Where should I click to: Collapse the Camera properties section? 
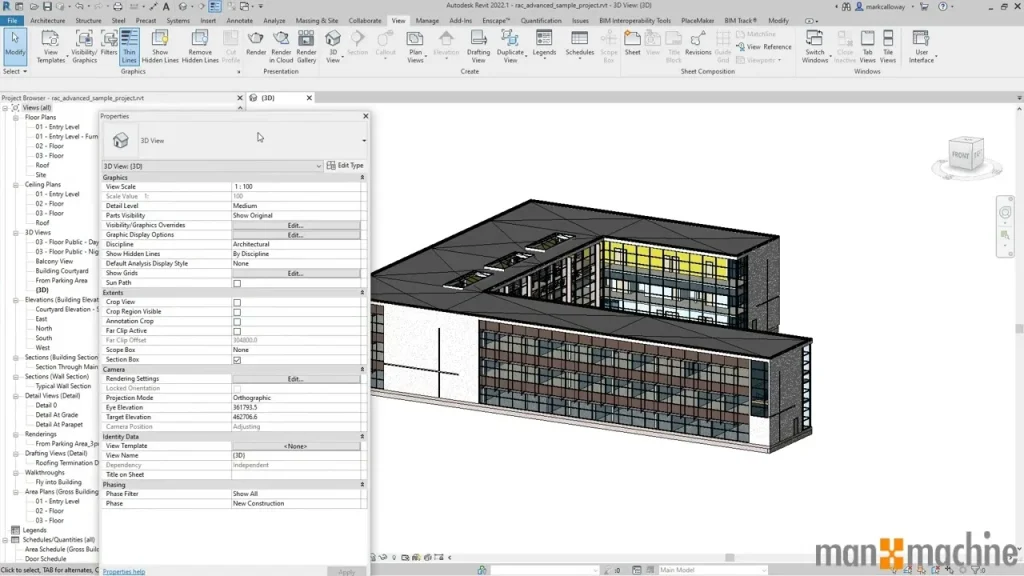coord(362,370)
